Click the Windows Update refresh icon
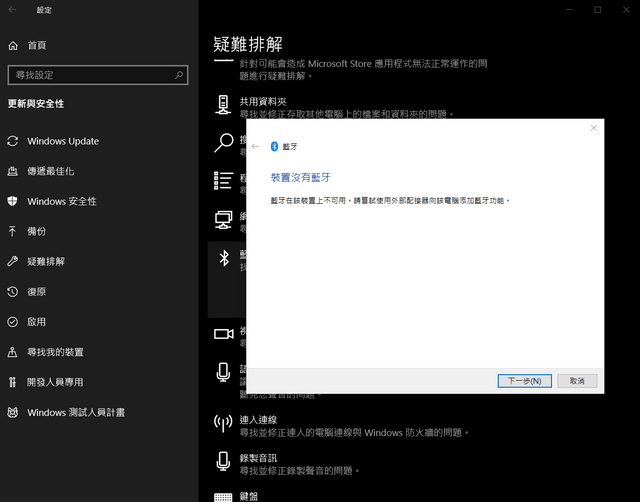 tap(13, 141)
